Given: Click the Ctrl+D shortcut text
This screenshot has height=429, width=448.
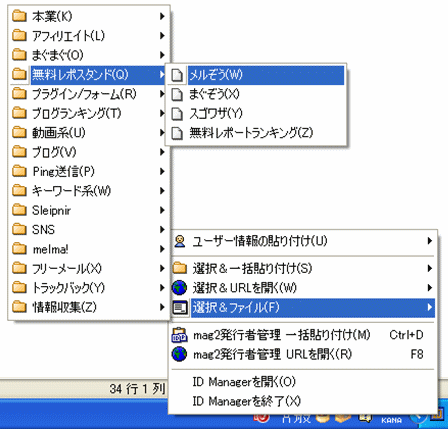Looking at the screenshot, I should click(406, 334).
